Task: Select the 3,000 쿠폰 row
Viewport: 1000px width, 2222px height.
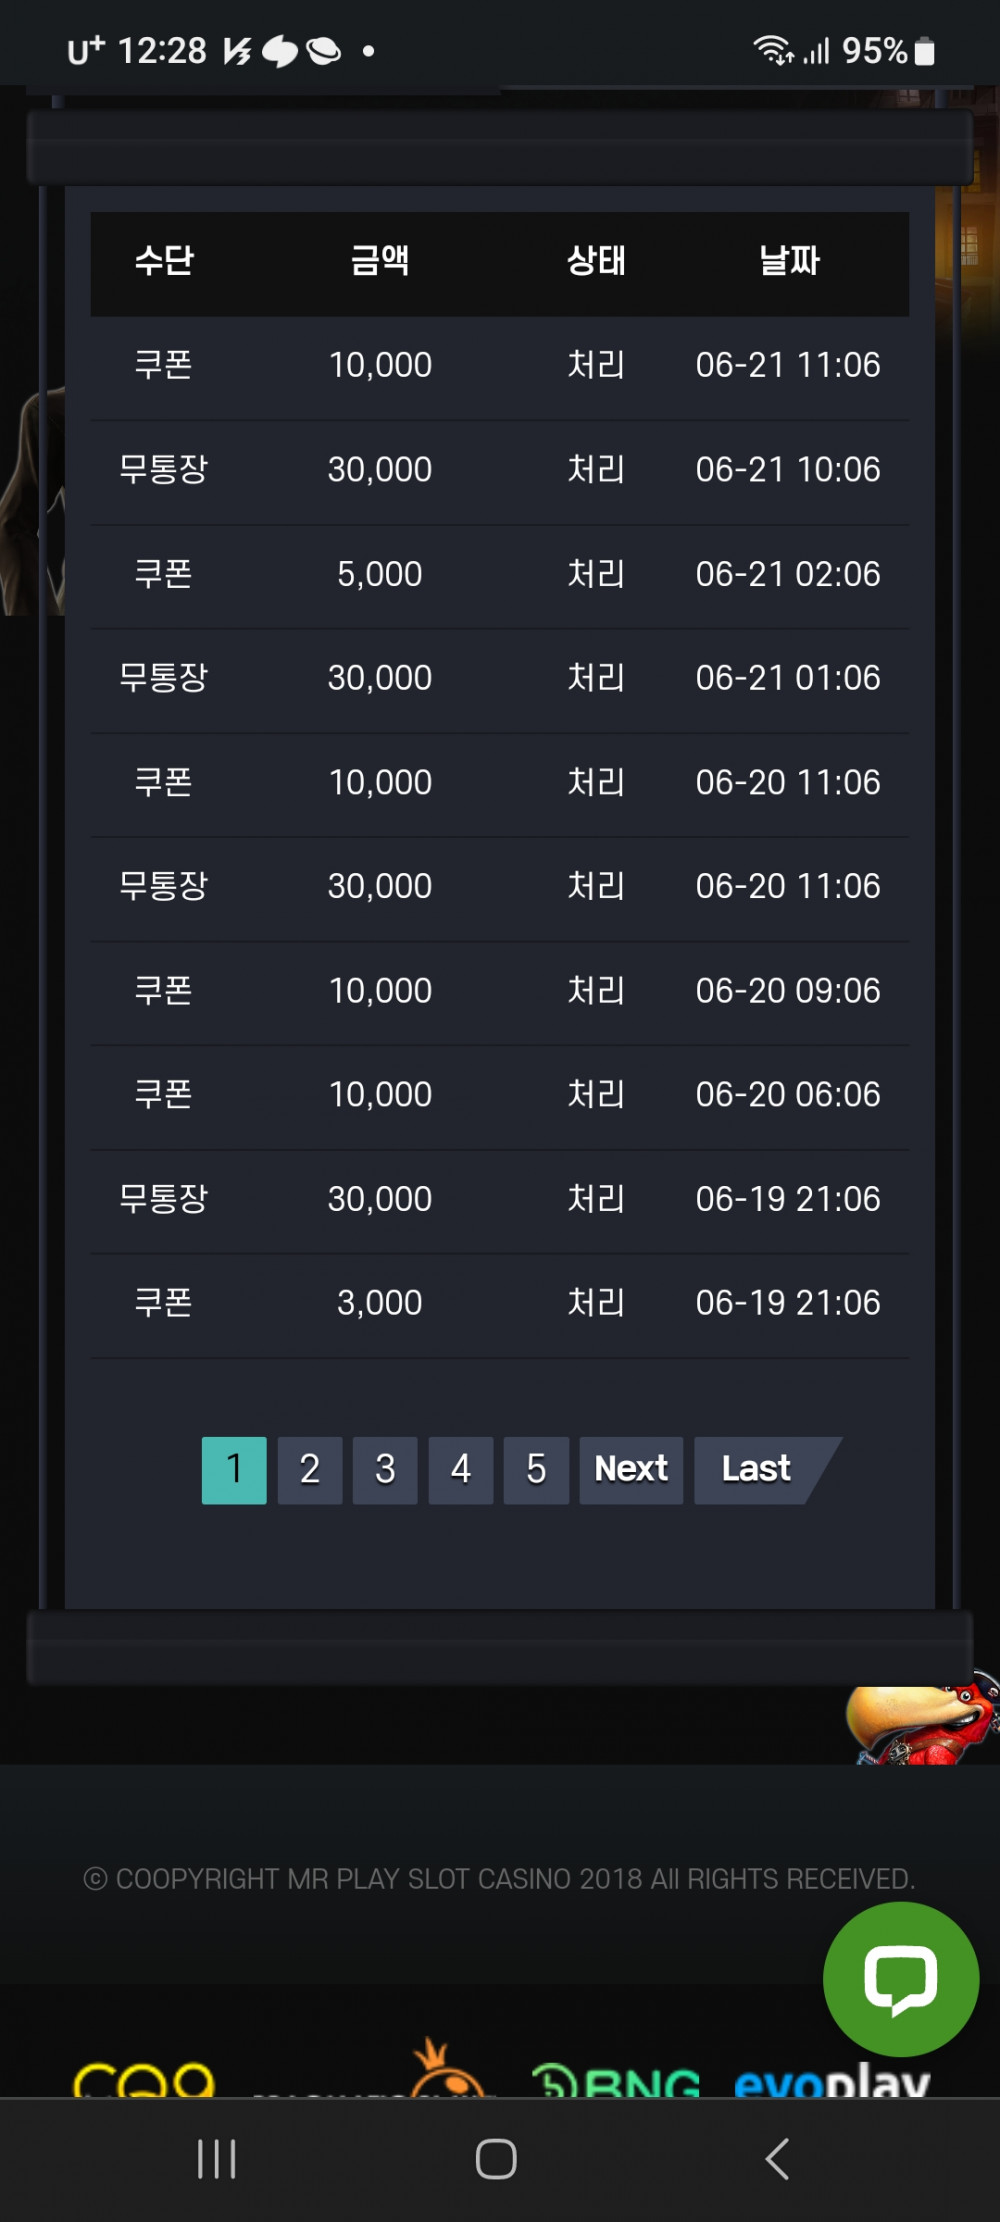Action: [x=500, y=1305]
